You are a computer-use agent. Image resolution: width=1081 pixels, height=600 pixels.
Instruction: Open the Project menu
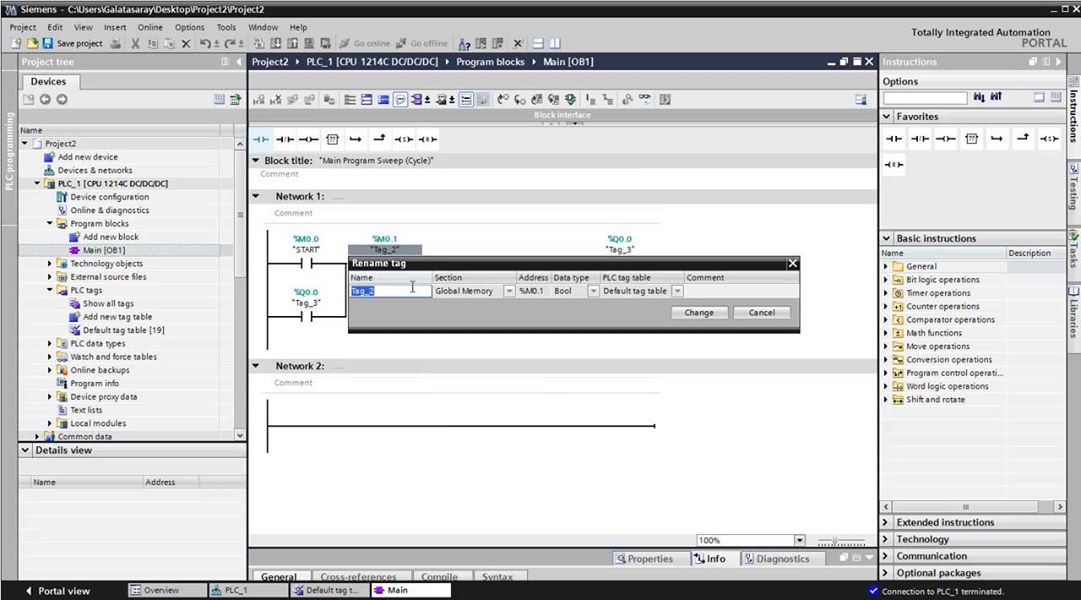22,28
